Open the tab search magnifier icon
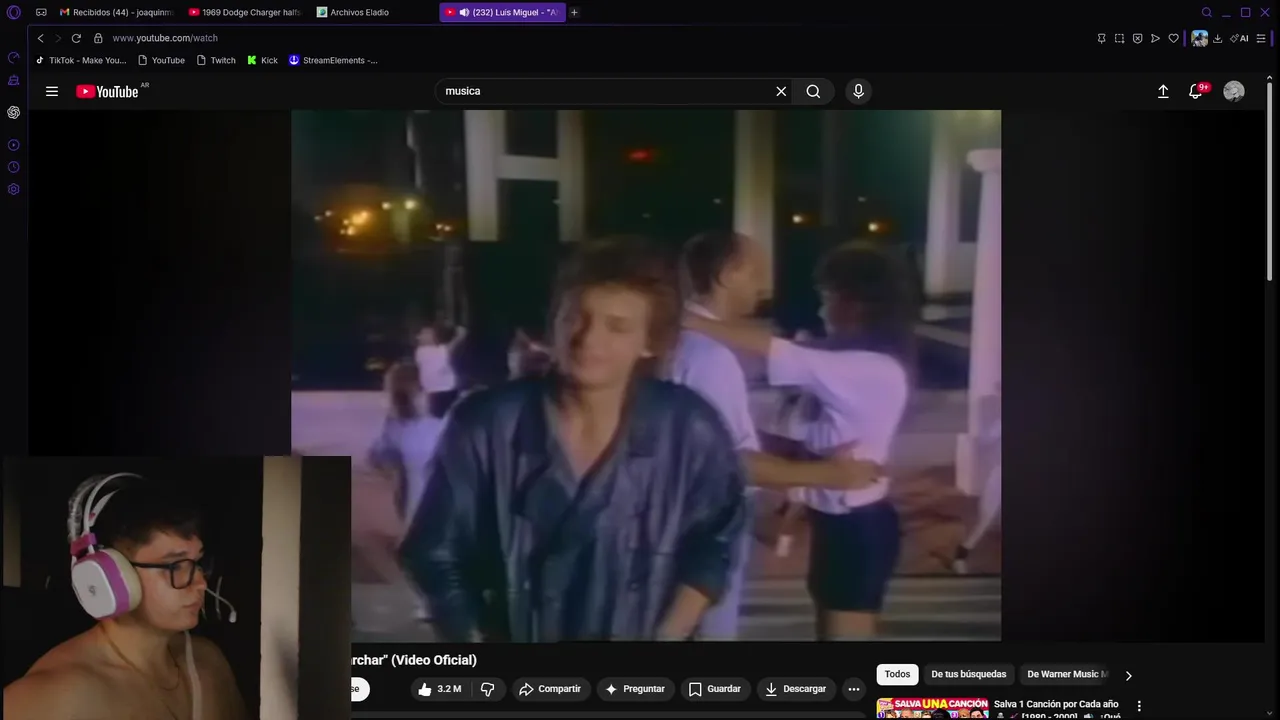Screen dimensions: 1280x720 1207,12
